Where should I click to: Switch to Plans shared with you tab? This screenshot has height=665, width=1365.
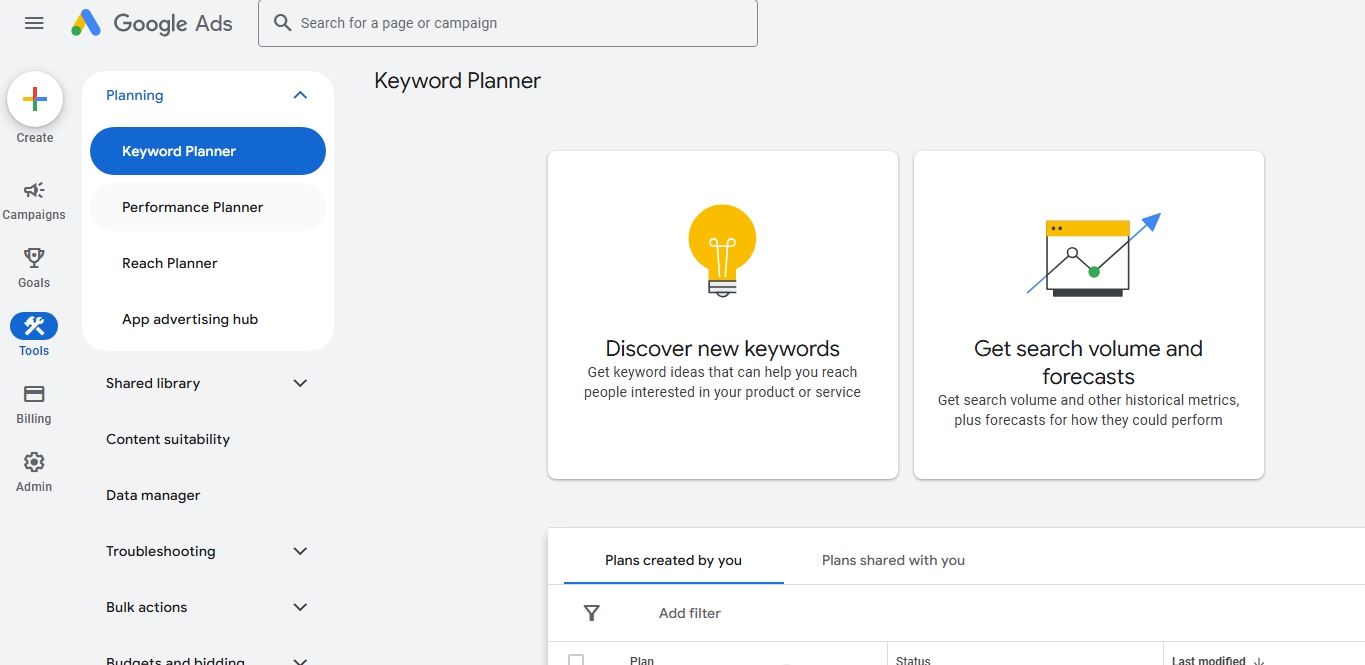pos(893,560)
